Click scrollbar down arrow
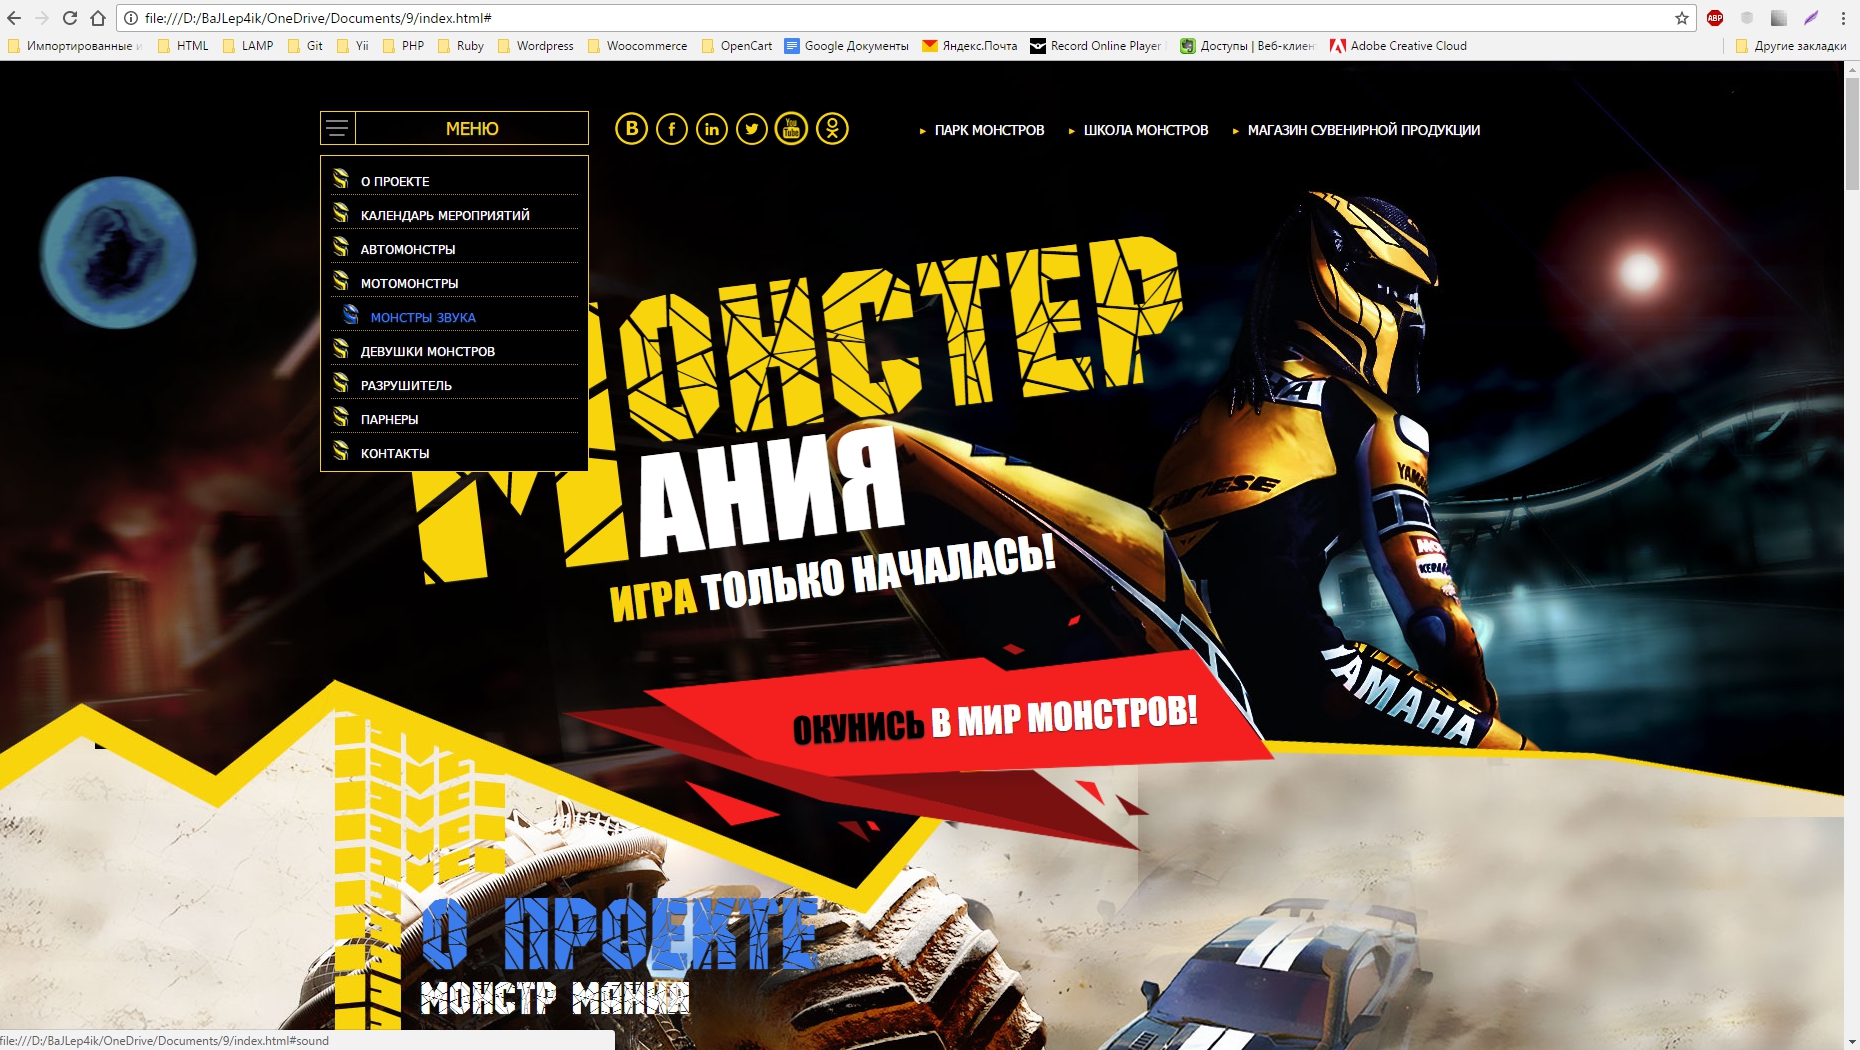 1852,1042
